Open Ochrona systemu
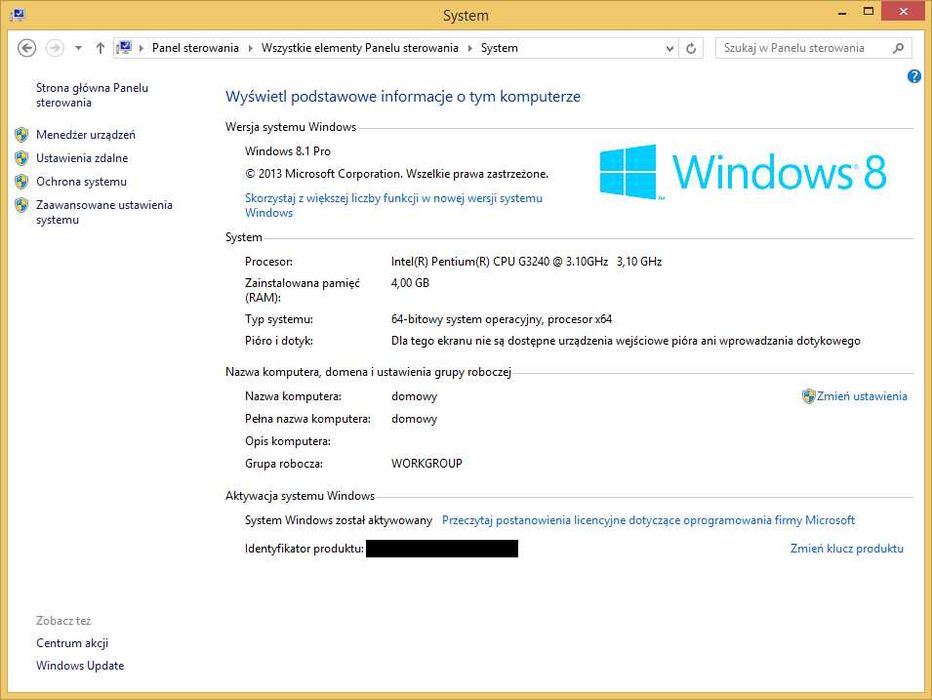Image resolution: width=932 pixels, height=700 pixels. (x=81, y=182)
